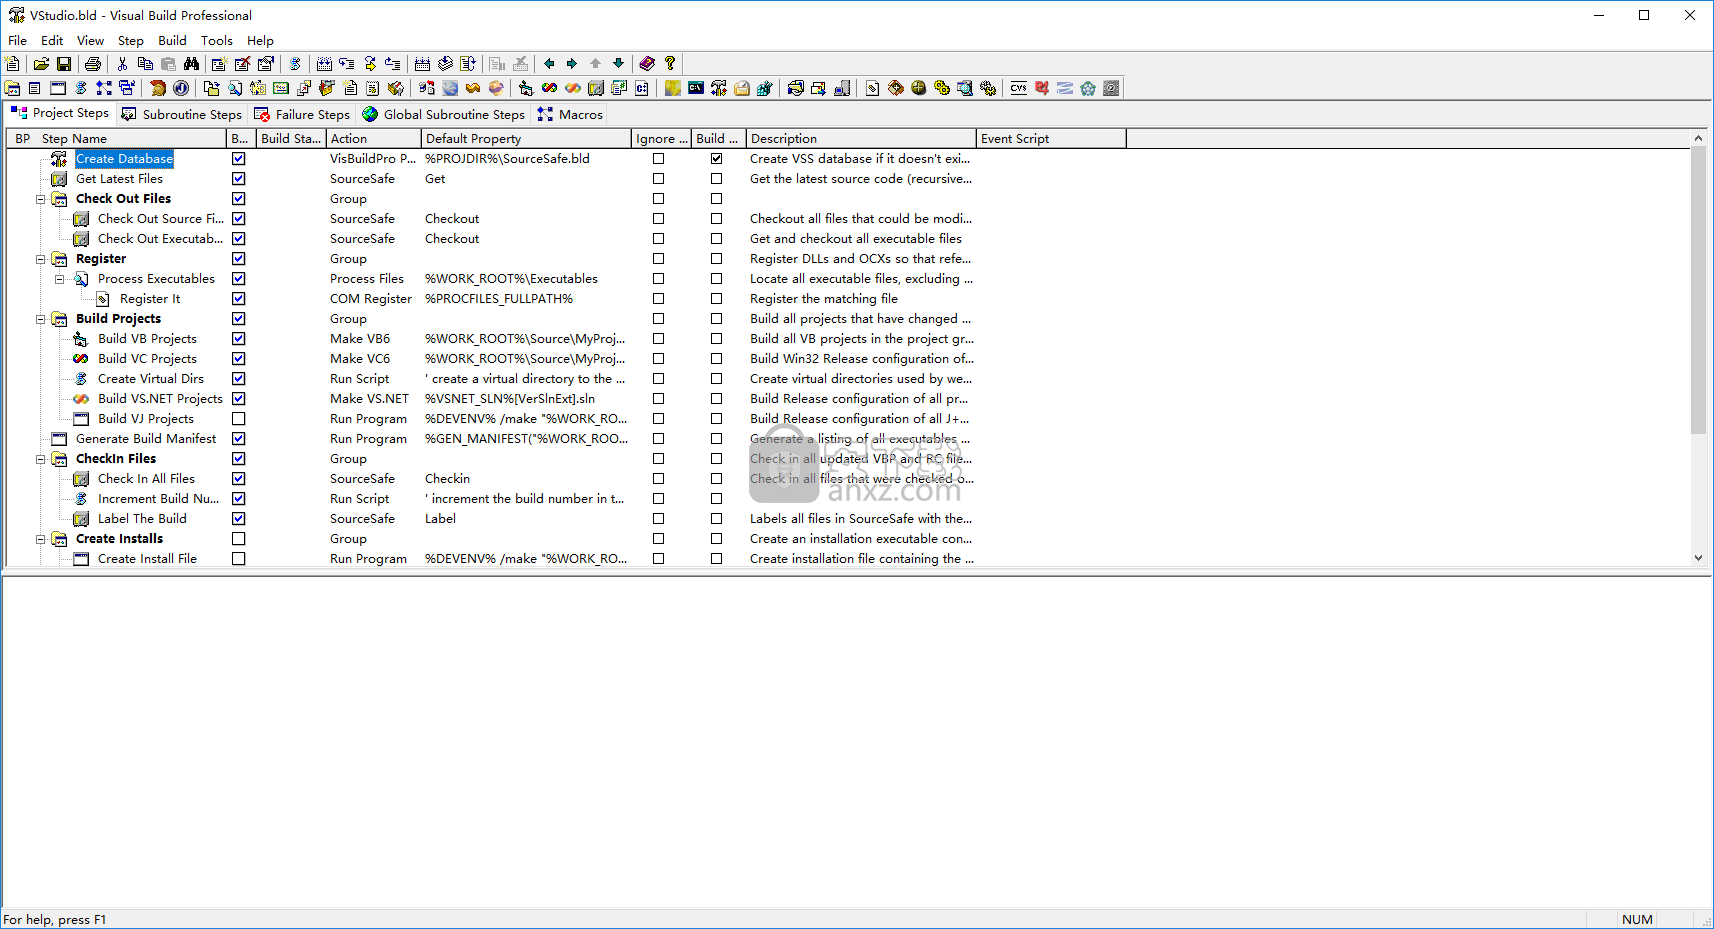Click the down arrow move icon

click(618, 63)
